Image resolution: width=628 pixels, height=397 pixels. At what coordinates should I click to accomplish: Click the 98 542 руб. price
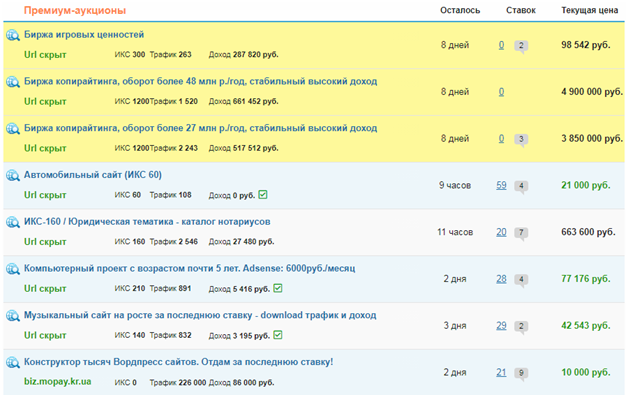[x=586, y=45]
